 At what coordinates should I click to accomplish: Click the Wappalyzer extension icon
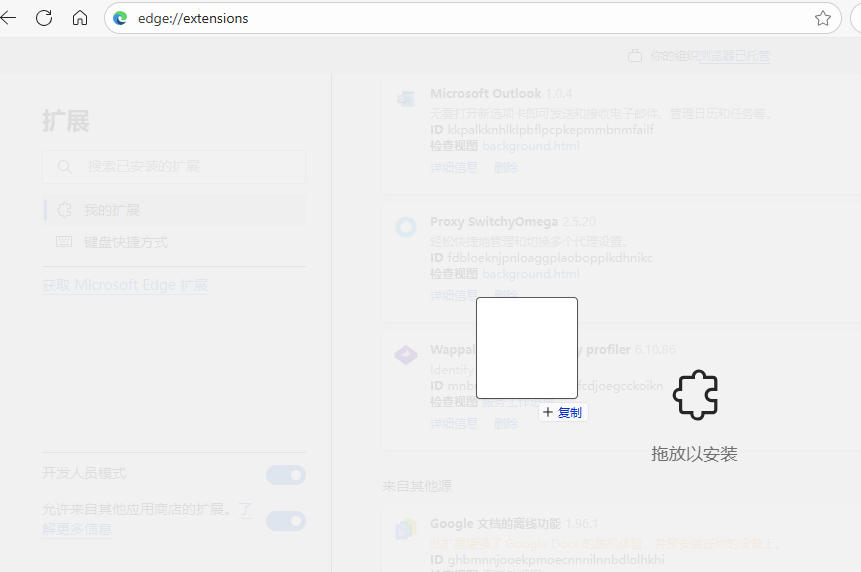click(406, 355)
